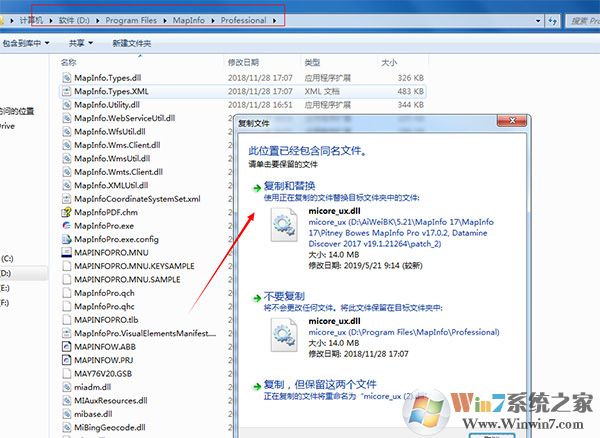
Task: Click the MapInfo.Types.XML file icon
Action: click(x=67, y=91)
